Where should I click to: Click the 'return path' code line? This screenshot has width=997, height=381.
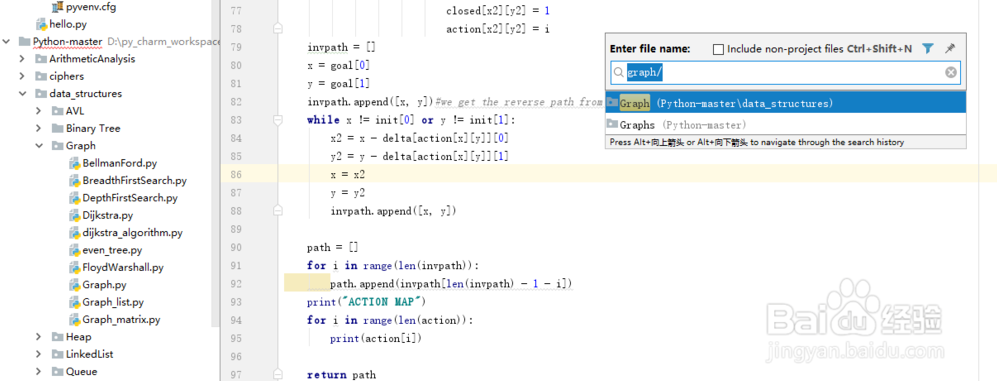pos(341,375)
